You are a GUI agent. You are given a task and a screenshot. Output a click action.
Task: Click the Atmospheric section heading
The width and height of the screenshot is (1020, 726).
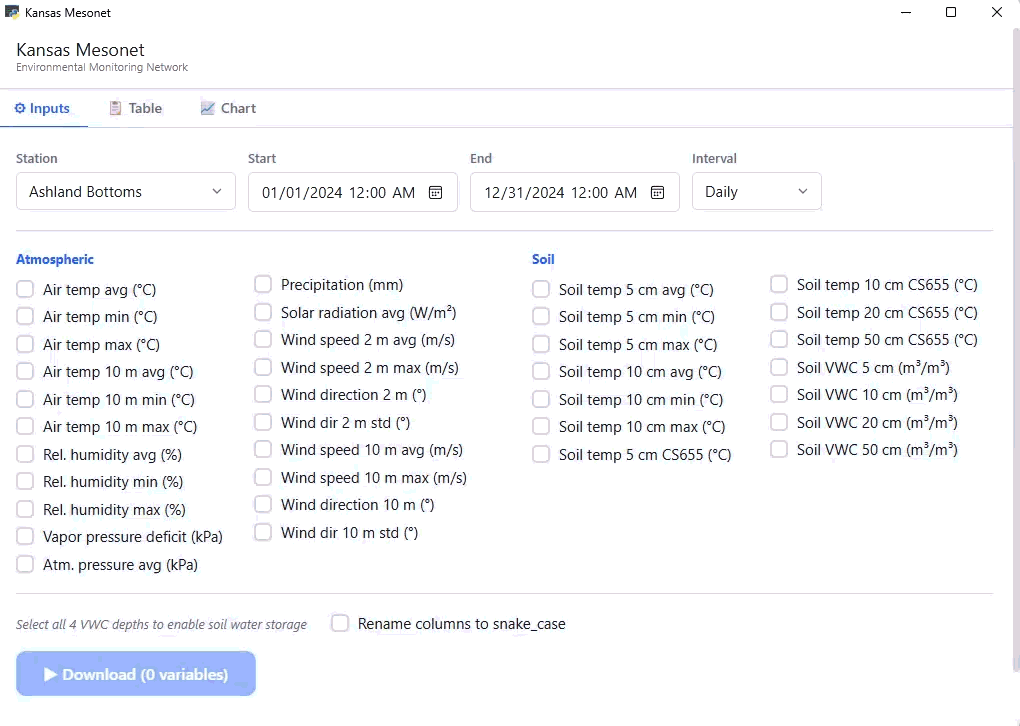[x=55, y=259]
